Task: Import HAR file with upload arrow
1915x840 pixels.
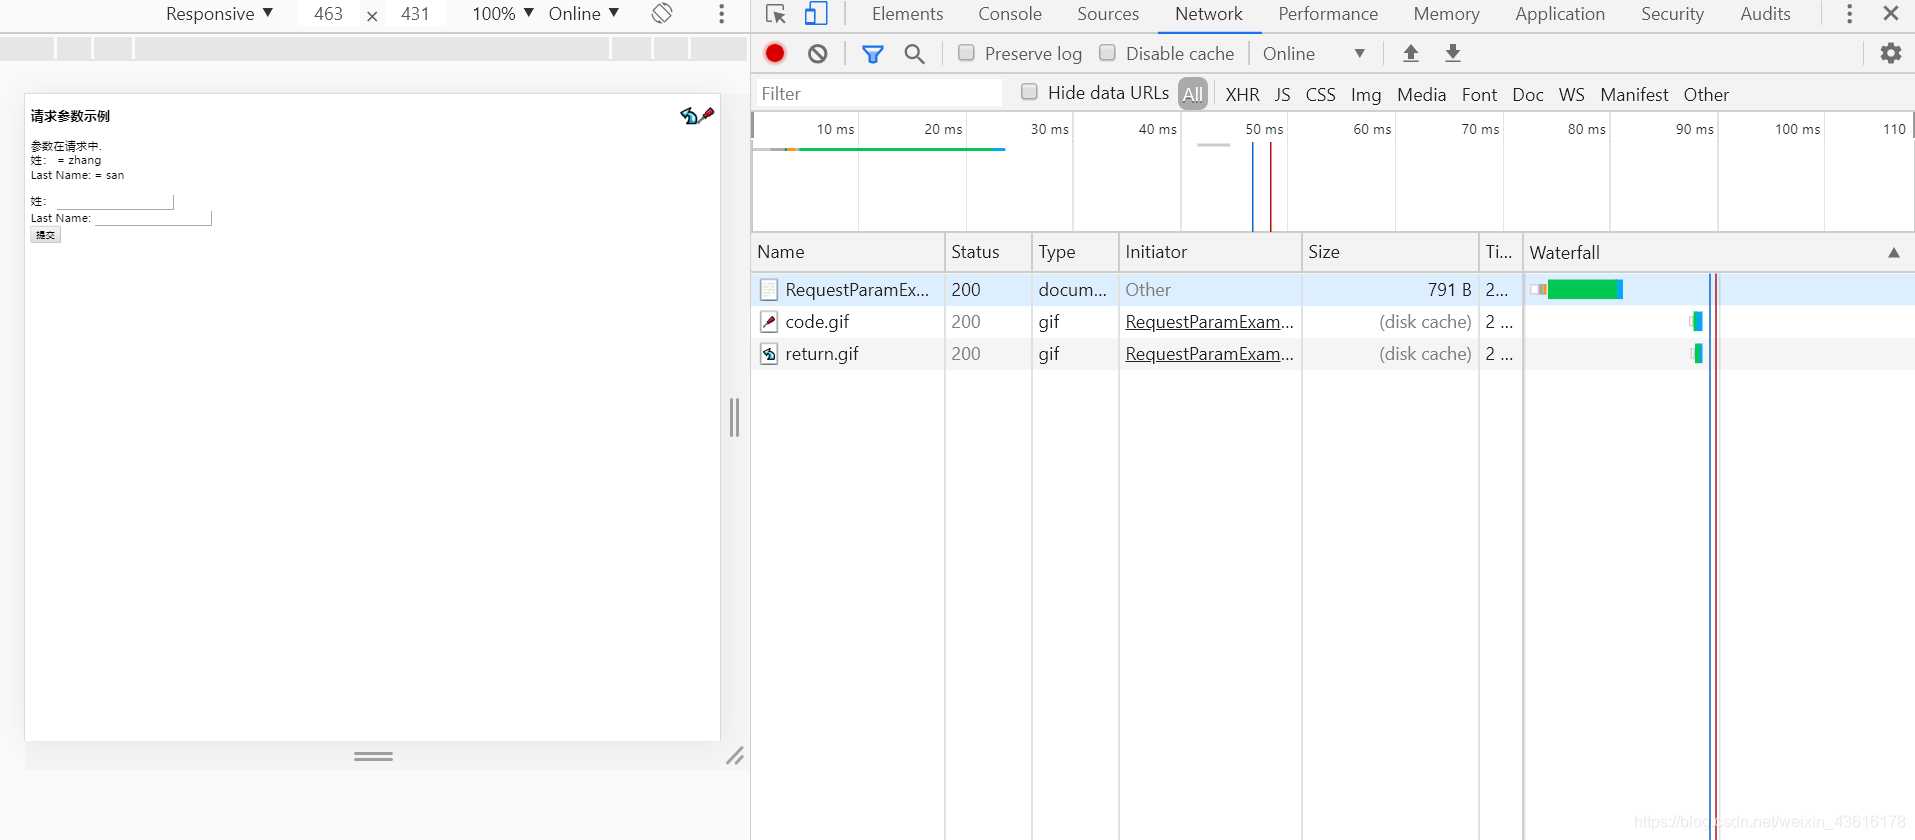Action: pos(1411,54)
